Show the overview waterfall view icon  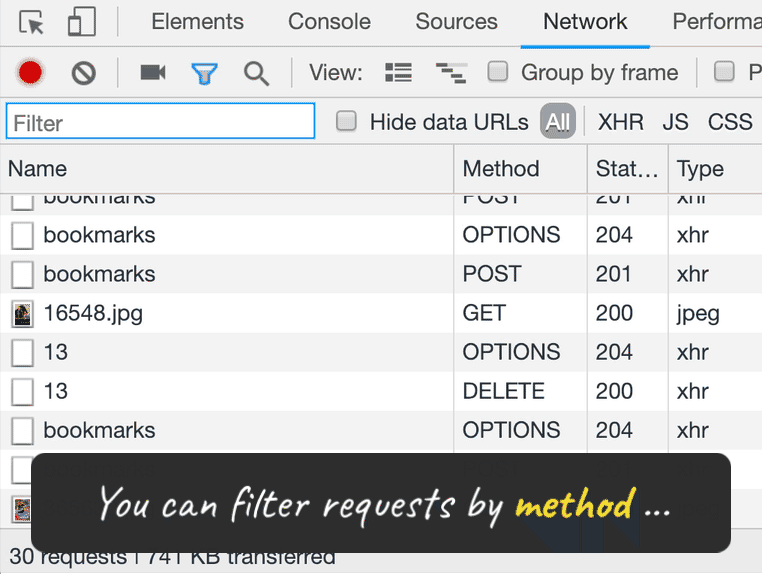pyautogui.click(x=451, y=72)
